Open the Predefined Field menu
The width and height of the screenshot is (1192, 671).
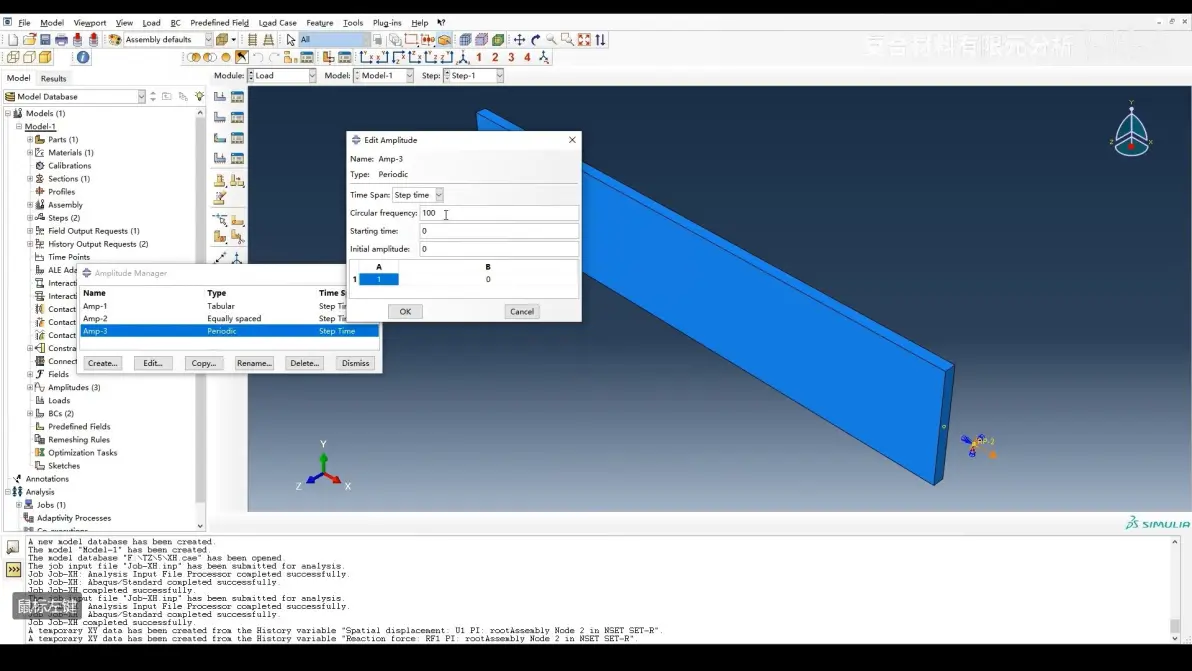[219, 23]
